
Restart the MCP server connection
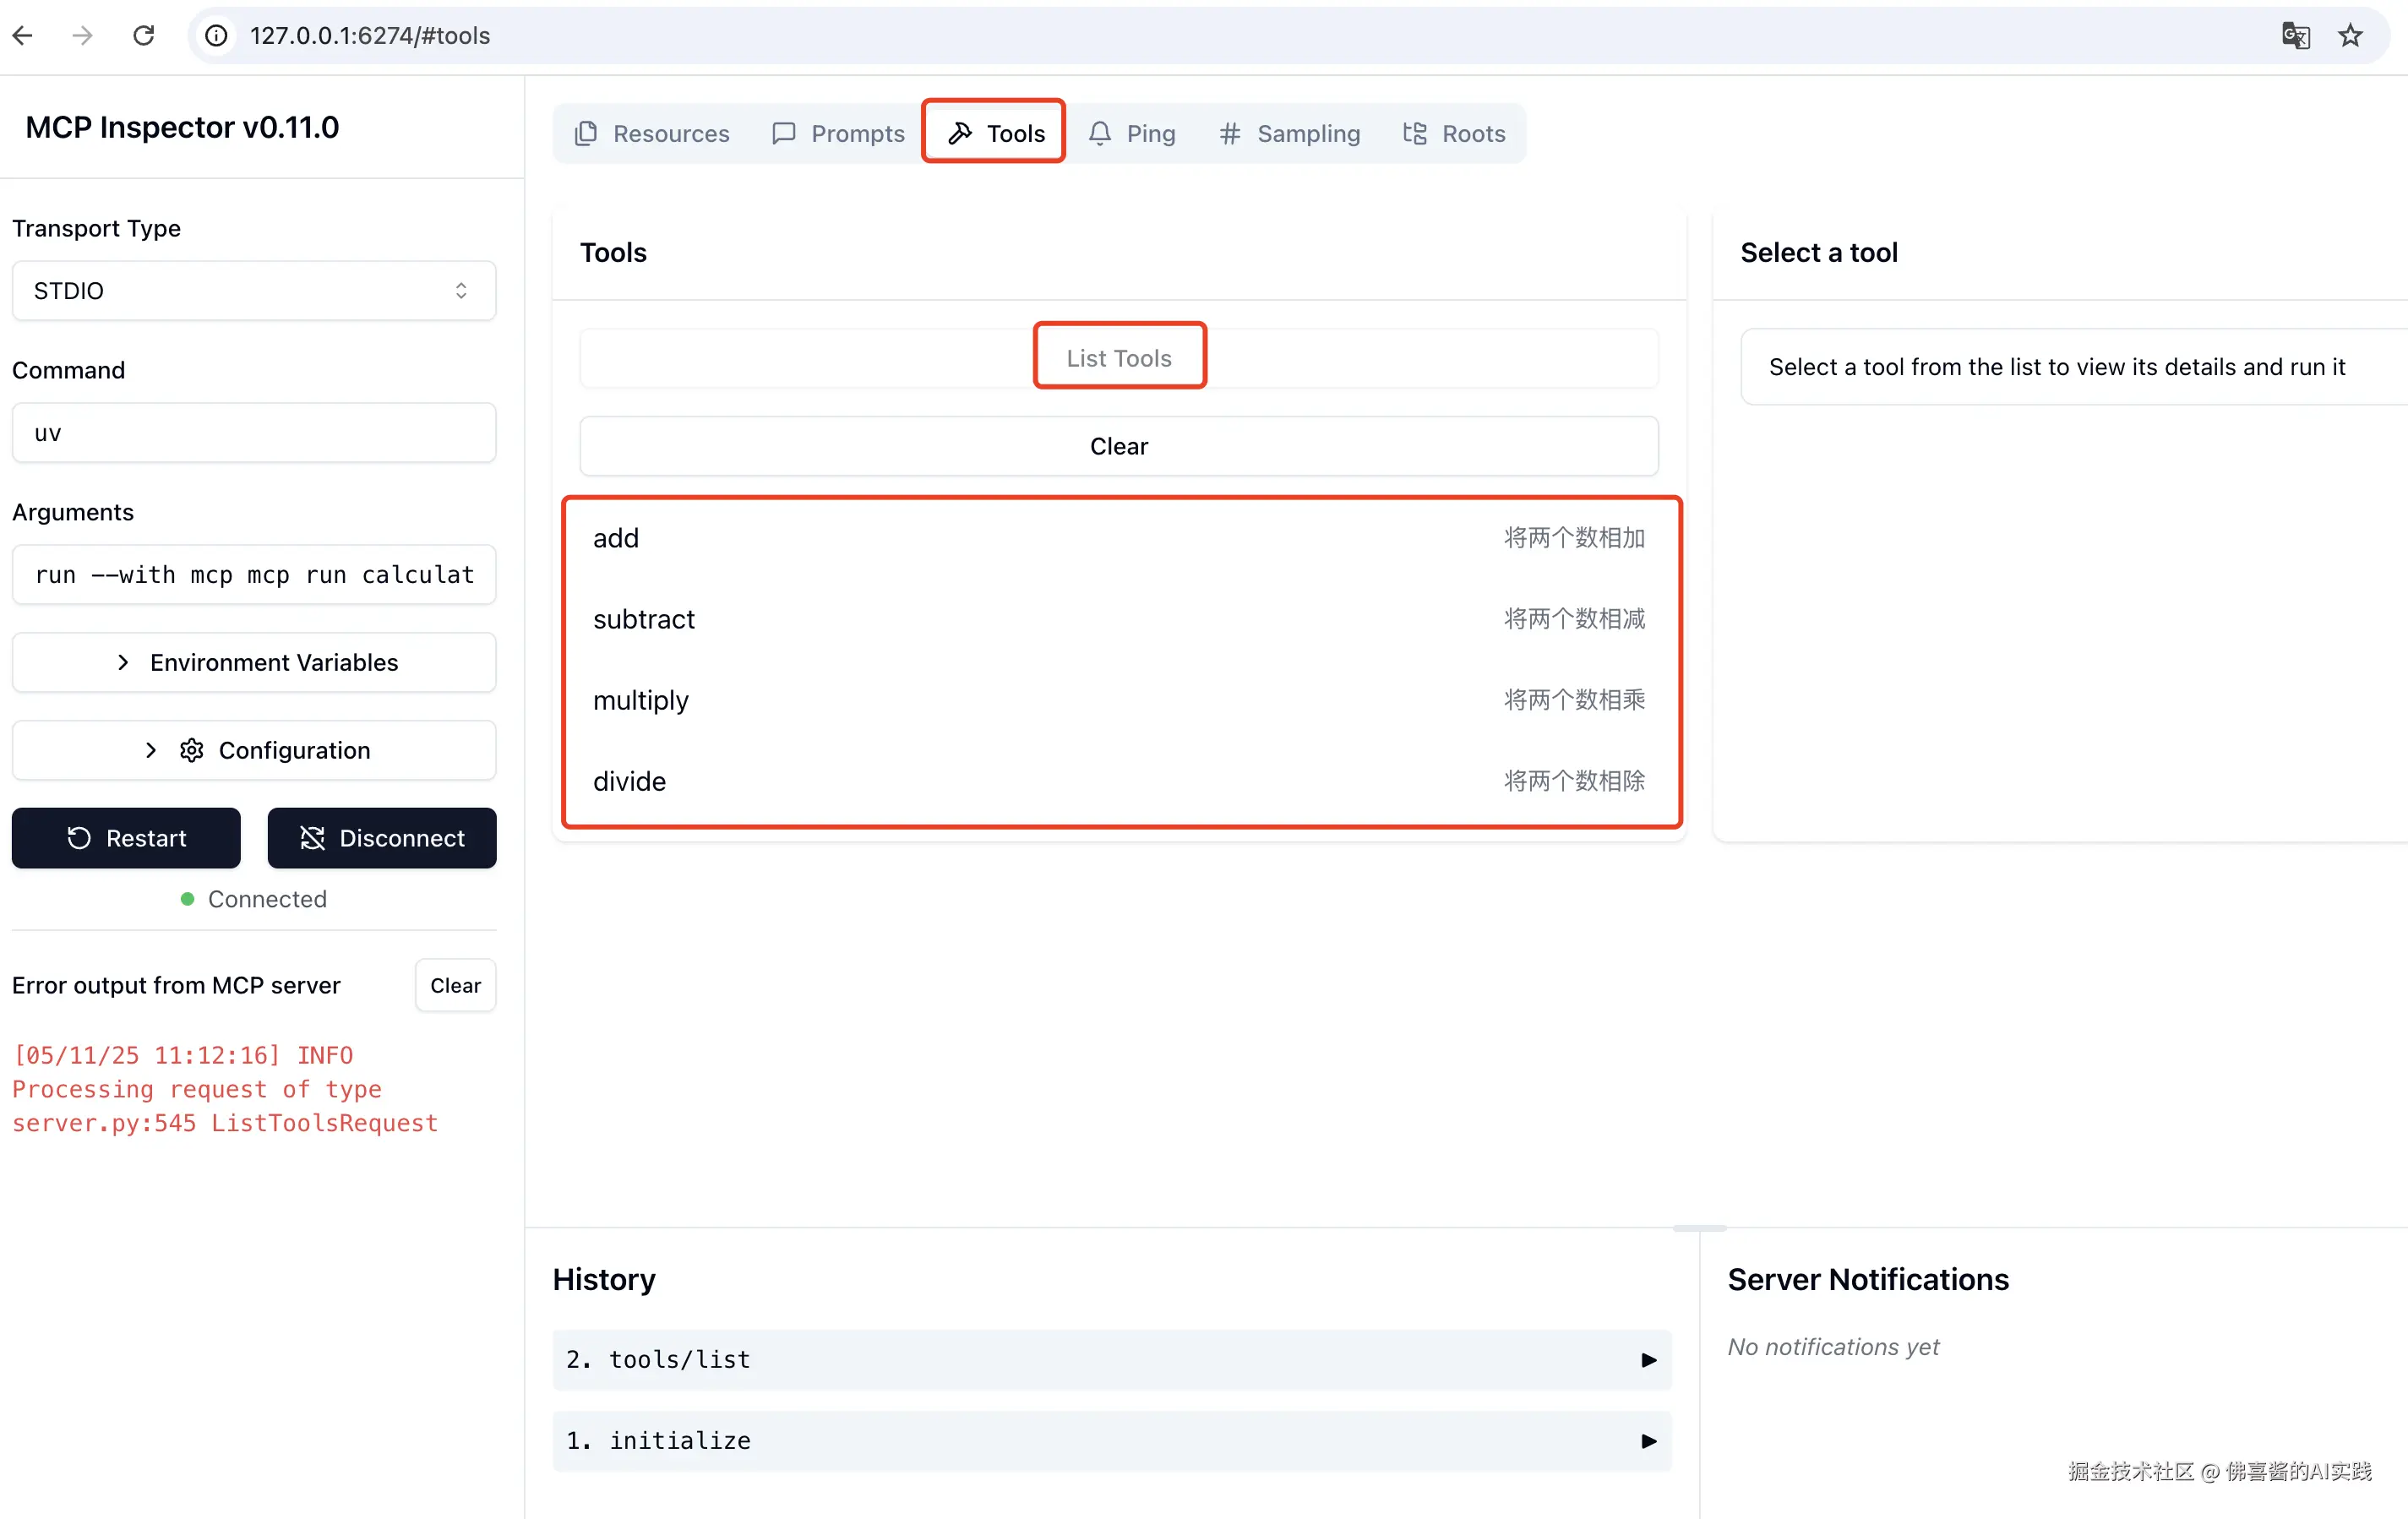126,838
